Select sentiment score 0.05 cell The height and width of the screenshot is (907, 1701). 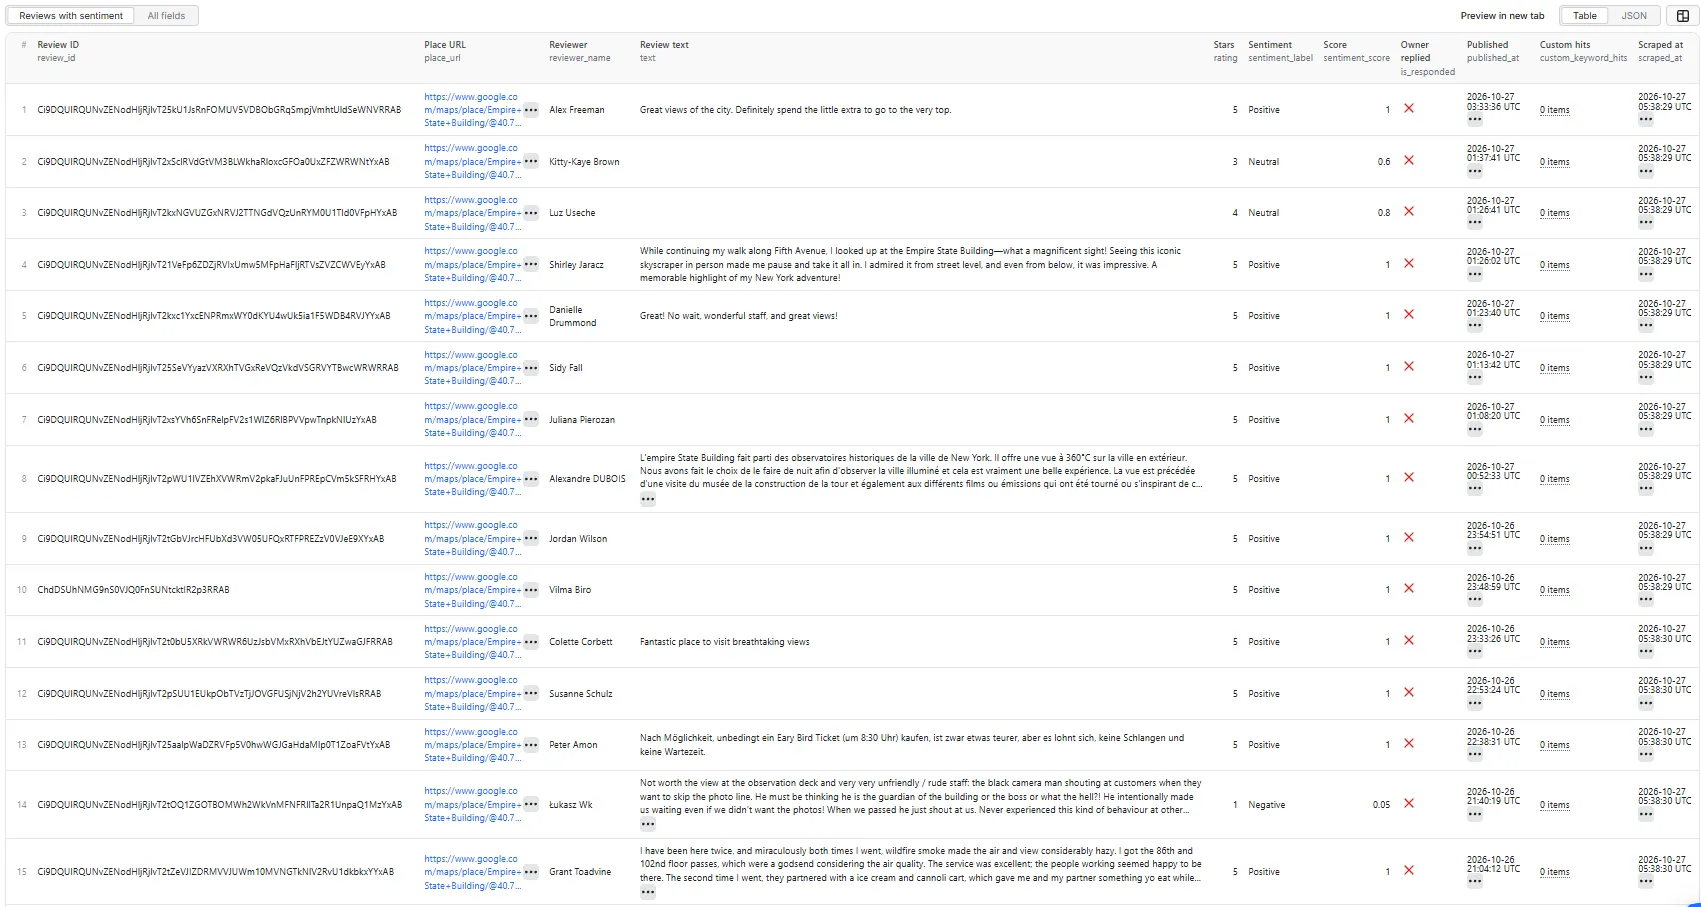point(1381,805)
